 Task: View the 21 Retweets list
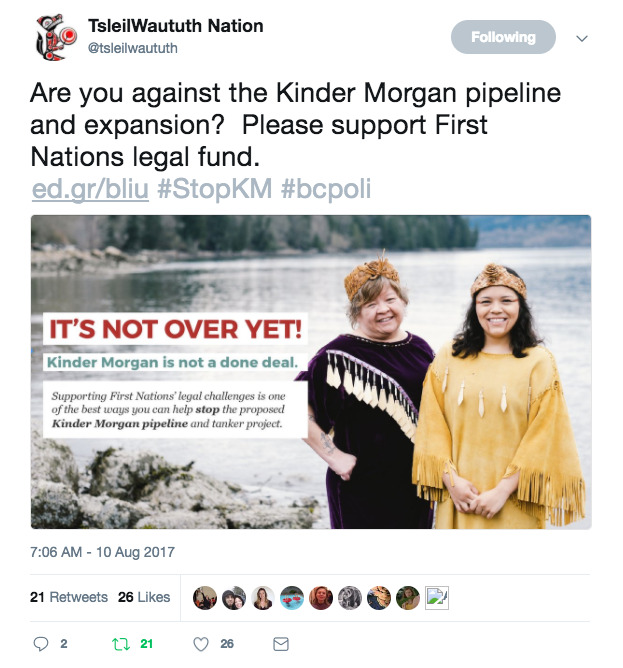pyautogui.click(x=69, y=597)
